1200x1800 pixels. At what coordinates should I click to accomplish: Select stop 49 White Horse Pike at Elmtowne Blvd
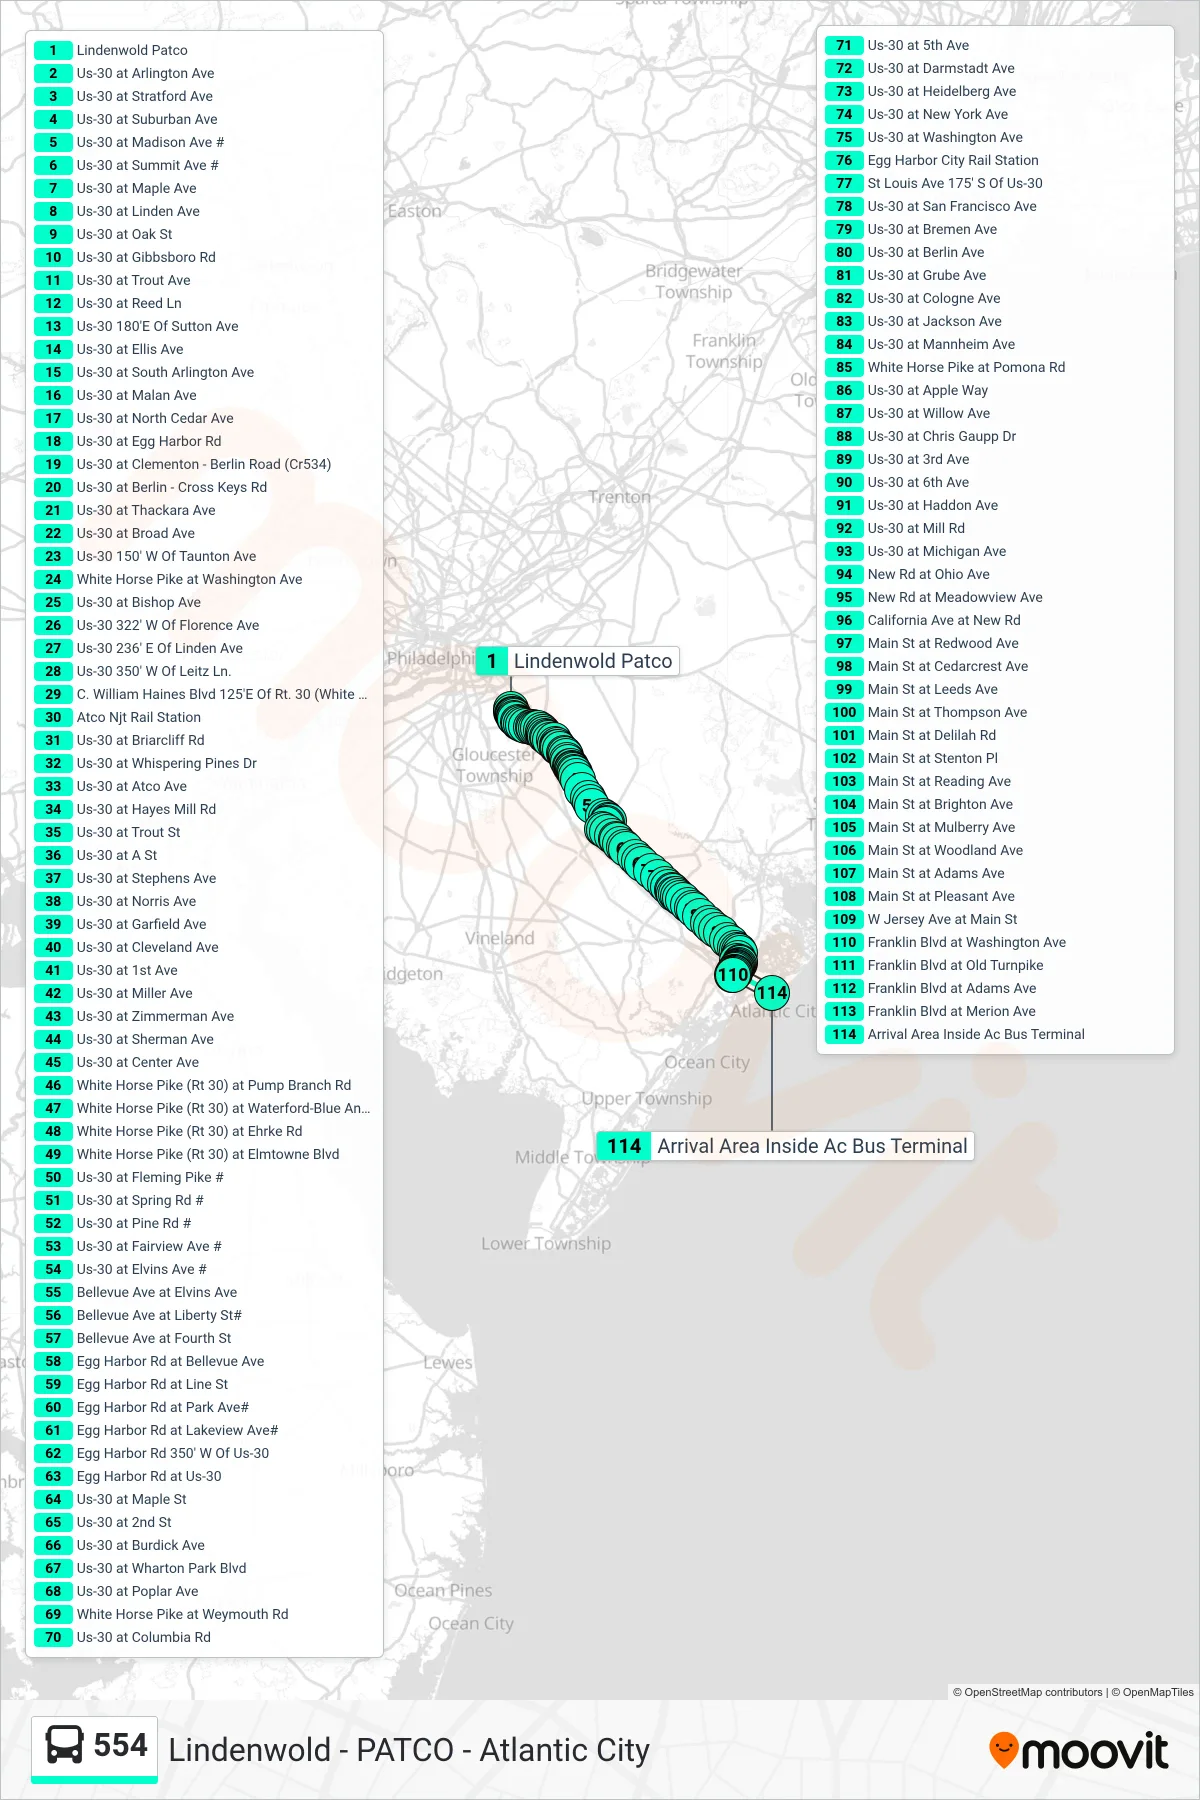(187, 1154)
